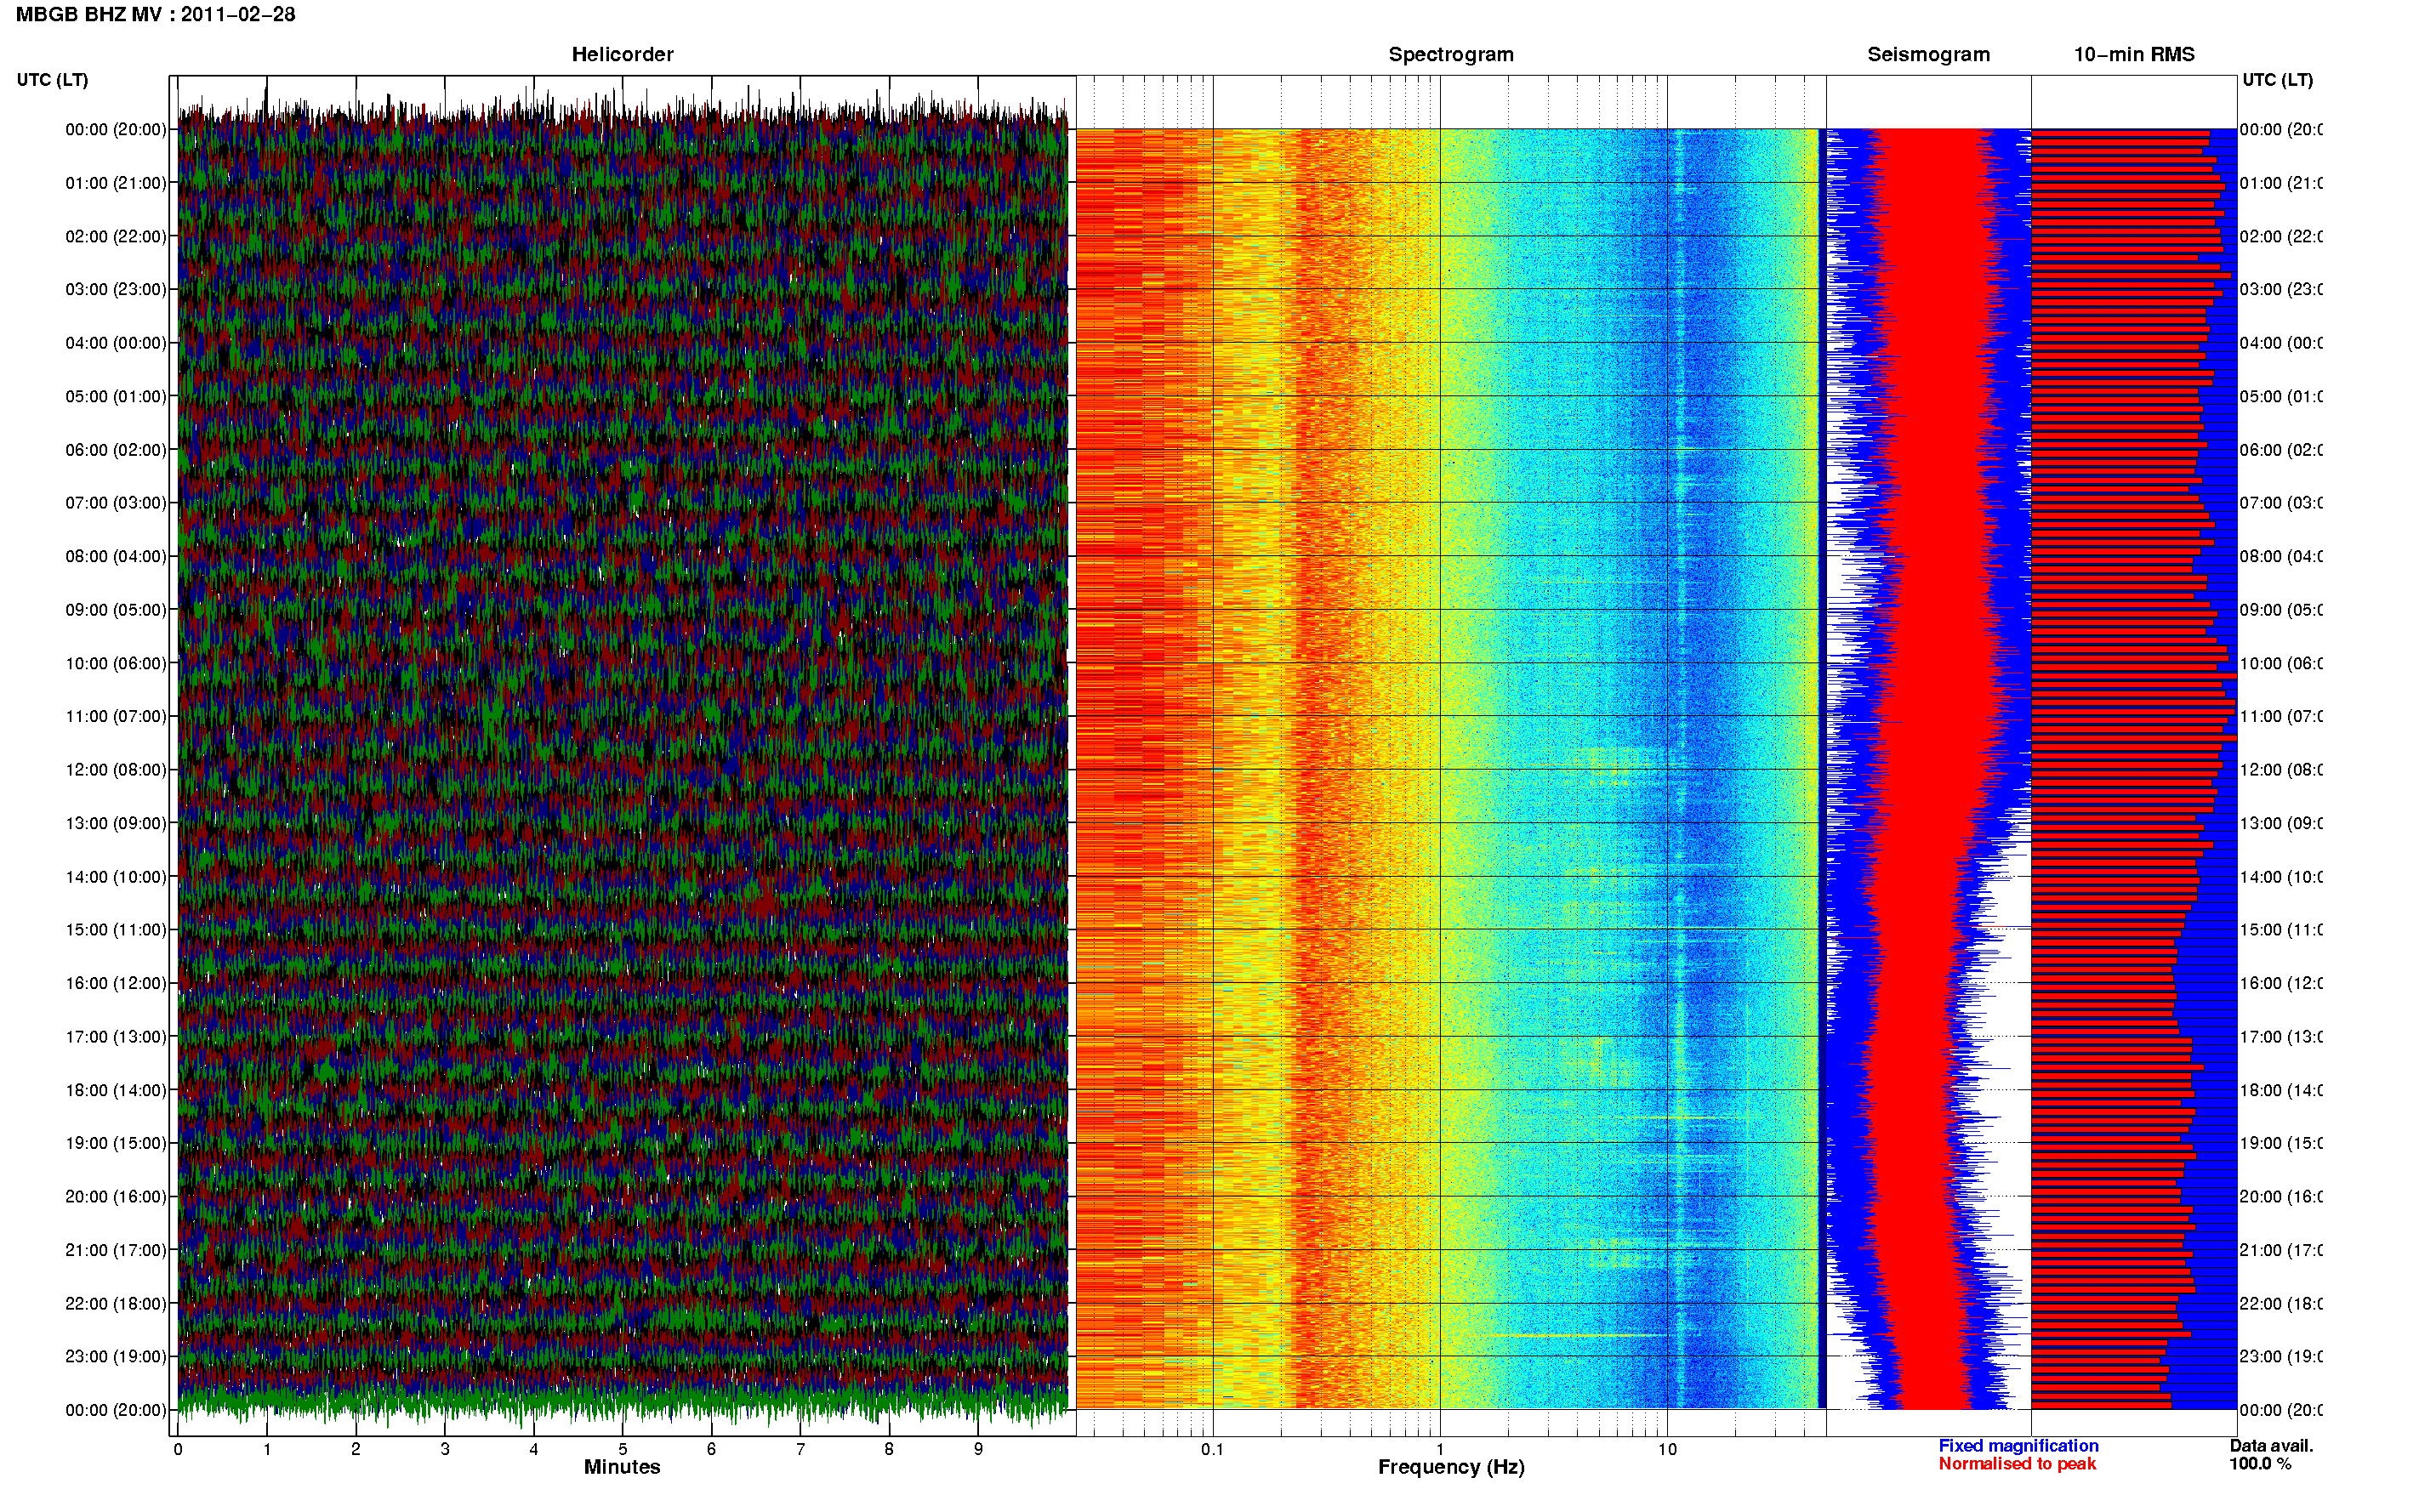Click the '15:00 (11:00)' Helicorder time label
Screen dimensions: 2419x1512
(x=116, y=930)
